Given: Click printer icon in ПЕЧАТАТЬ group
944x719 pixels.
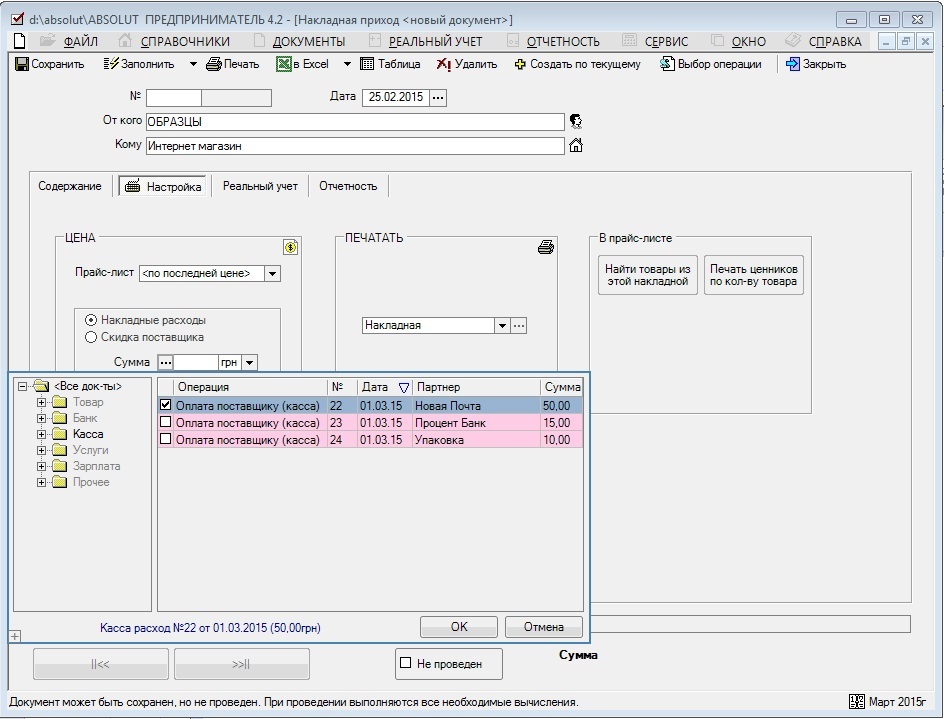Looking at the screenshot, I should click(546, 247).
